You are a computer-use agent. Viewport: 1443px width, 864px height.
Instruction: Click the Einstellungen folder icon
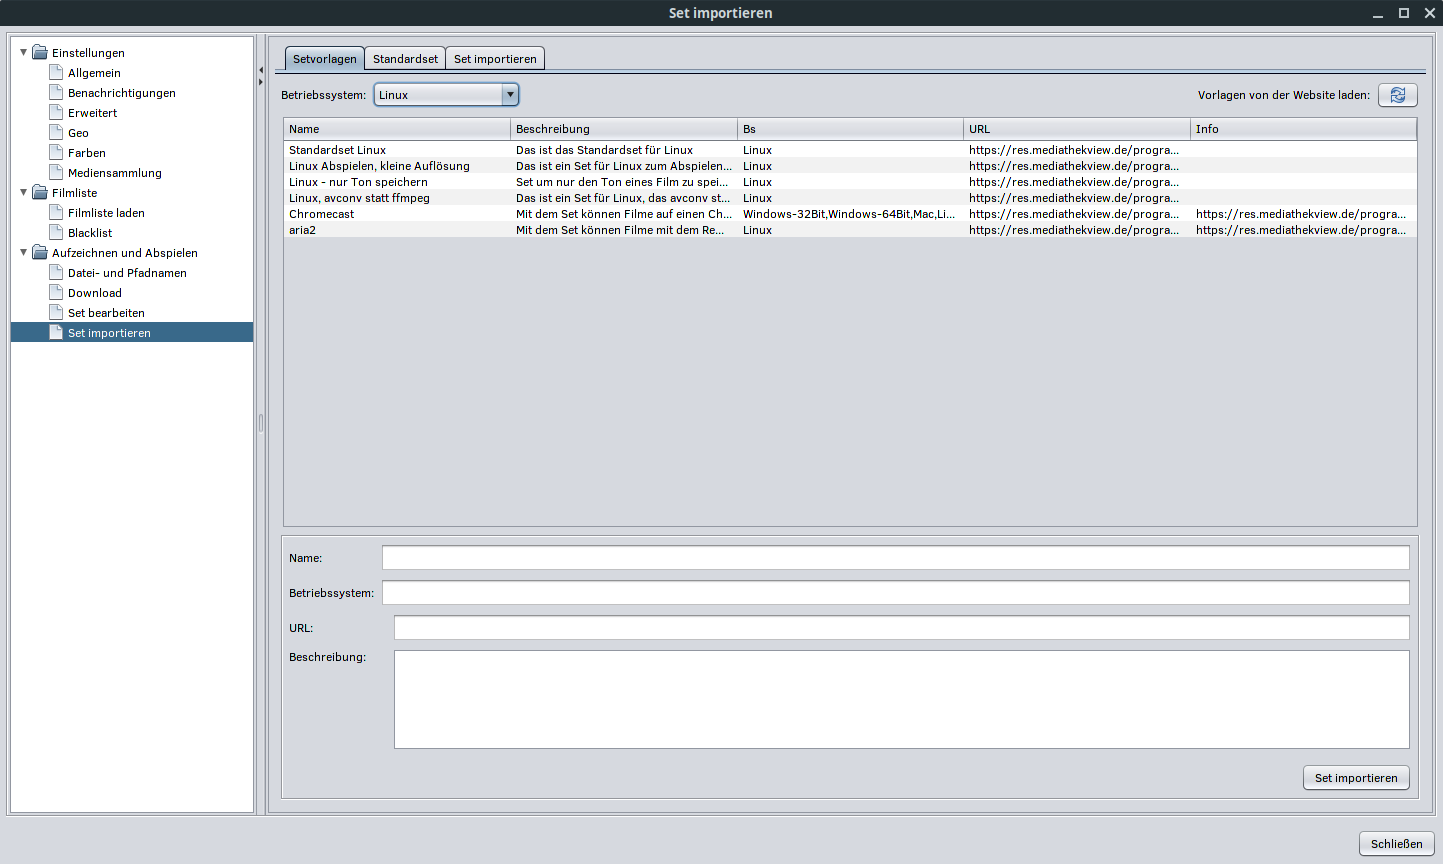tap(40, 53)
